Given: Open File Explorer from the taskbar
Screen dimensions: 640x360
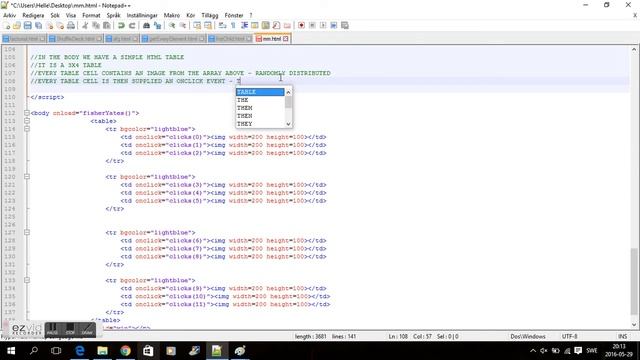Looking at the screenshot, I should (102, 351).
